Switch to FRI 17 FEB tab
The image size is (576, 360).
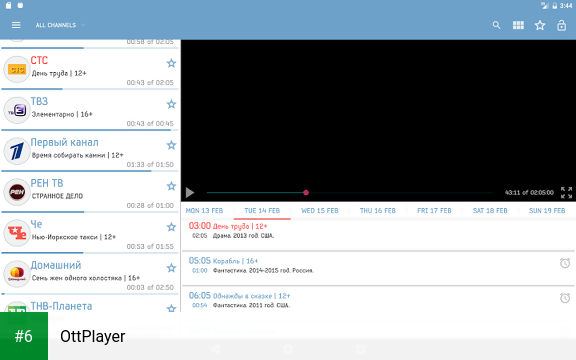point(434,210)
